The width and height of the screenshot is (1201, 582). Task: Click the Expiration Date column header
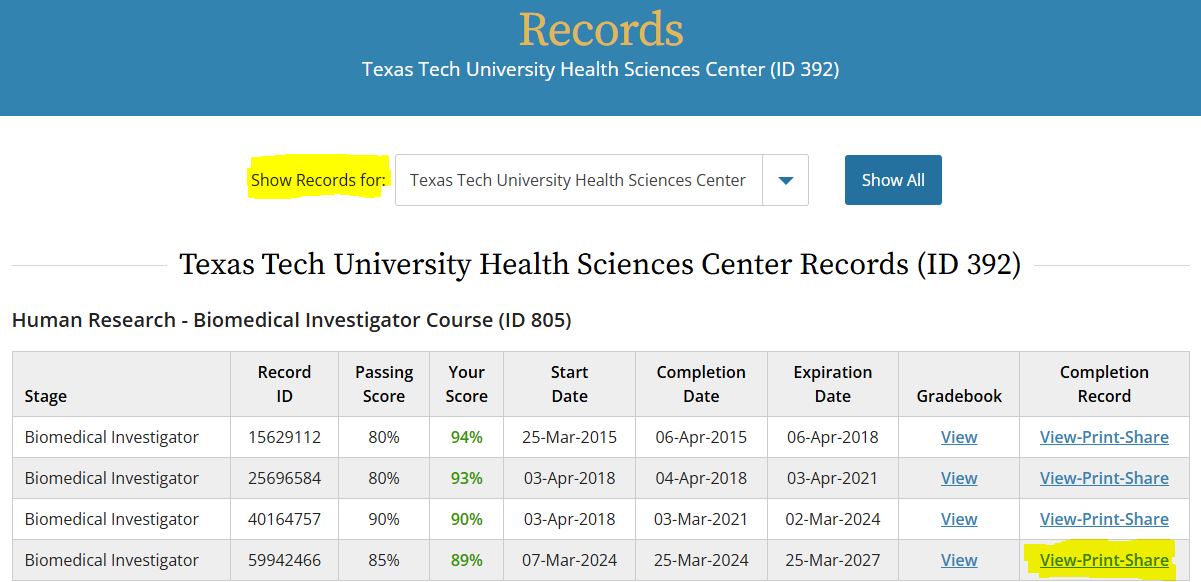click(833, 384)
